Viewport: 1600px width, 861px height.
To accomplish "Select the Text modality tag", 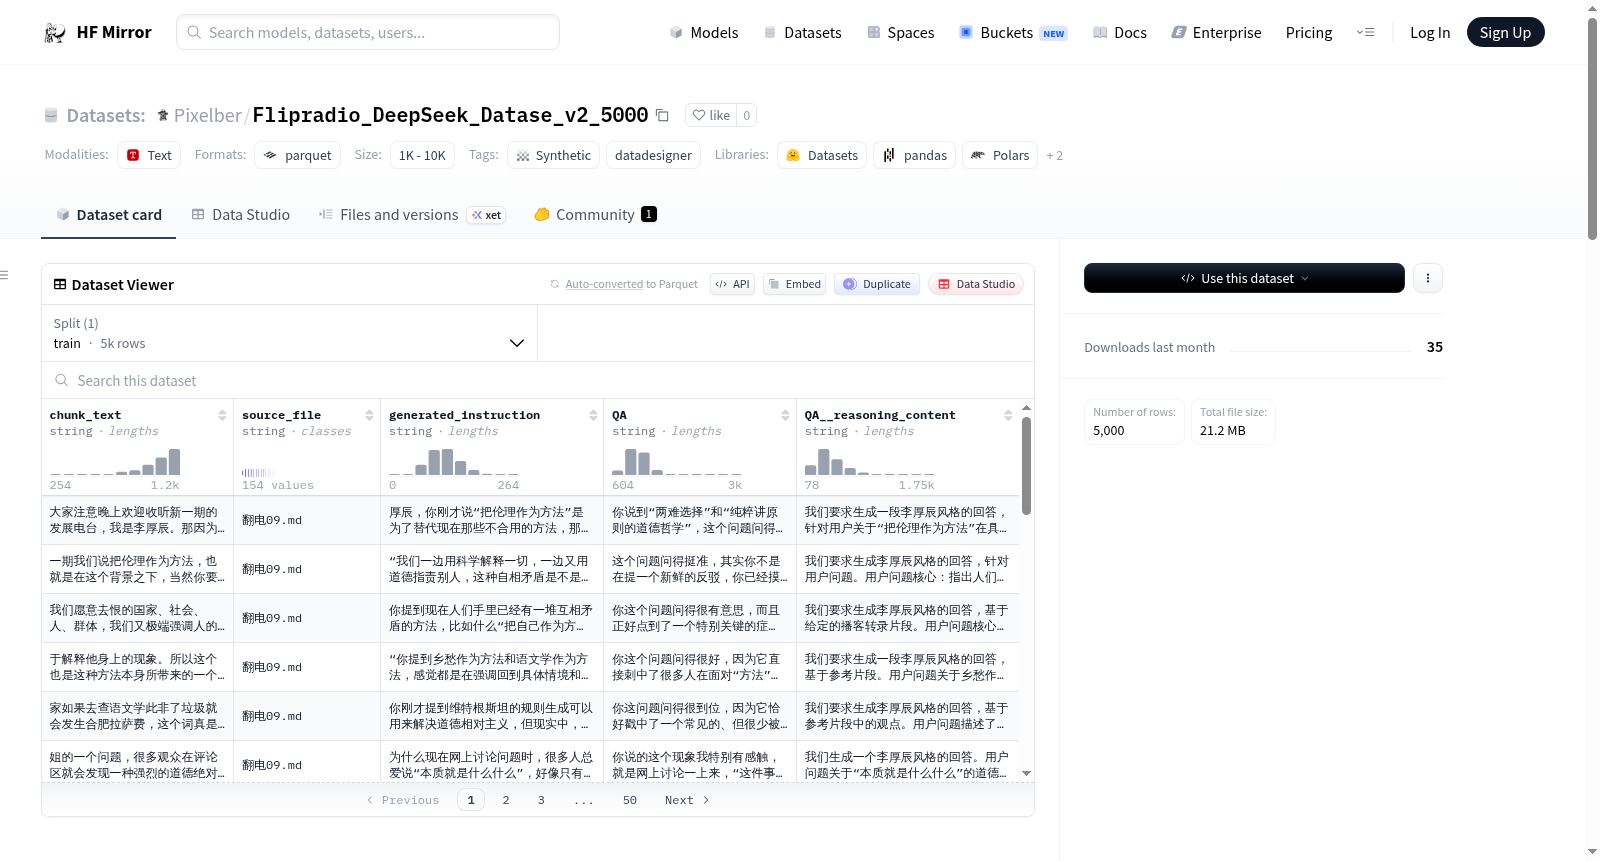I will coord(149,155).
